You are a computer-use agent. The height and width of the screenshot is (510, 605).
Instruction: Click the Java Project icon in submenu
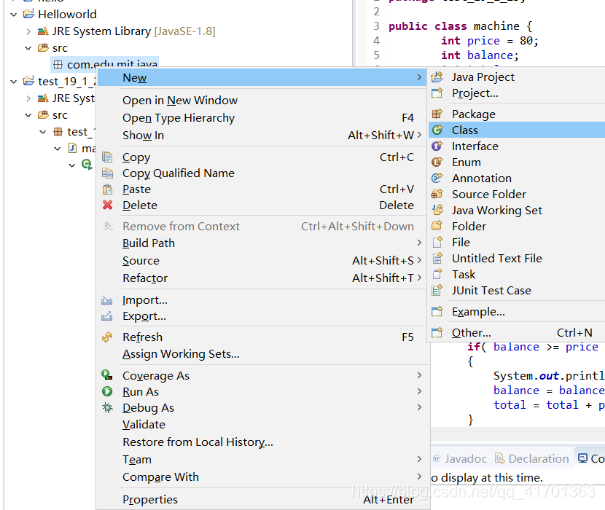(437, 77)
